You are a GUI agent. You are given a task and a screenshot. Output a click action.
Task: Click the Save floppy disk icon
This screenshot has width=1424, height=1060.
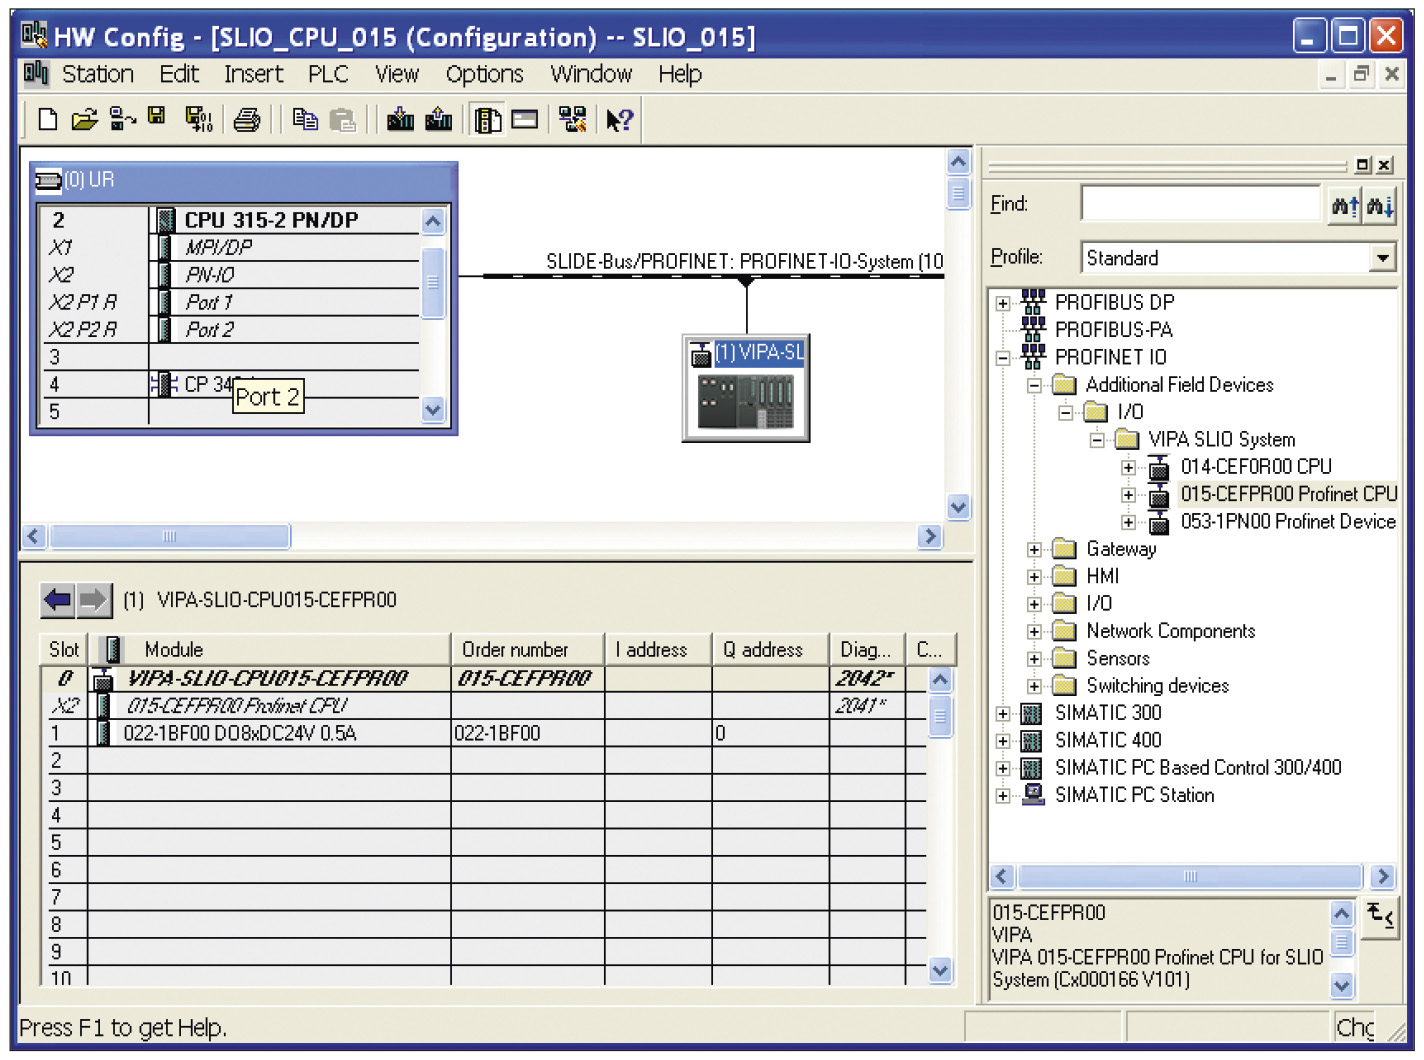coord(157,117)
